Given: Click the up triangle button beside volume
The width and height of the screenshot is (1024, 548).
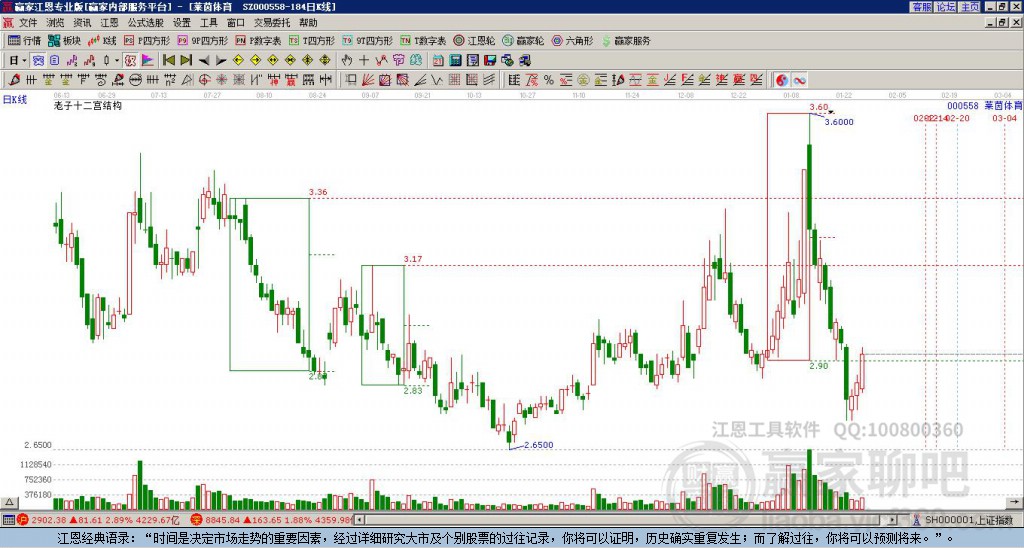Looking at the screenshot, I should click(8, 503).
